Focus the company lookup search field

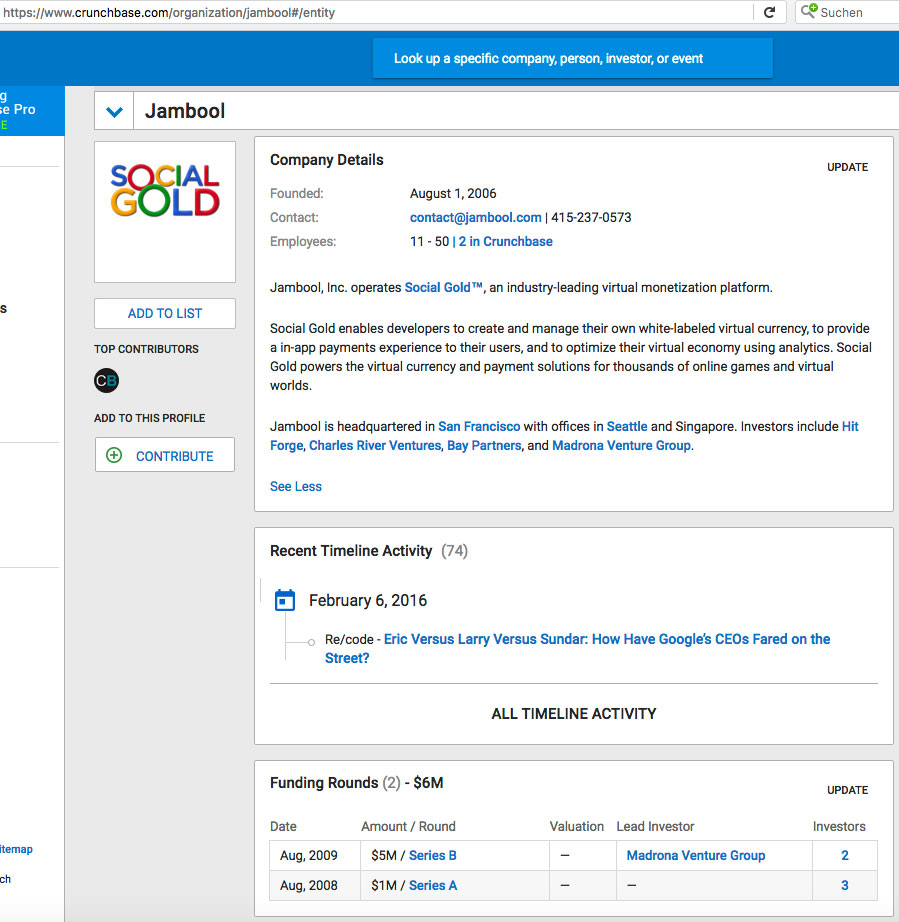[573, 58]
